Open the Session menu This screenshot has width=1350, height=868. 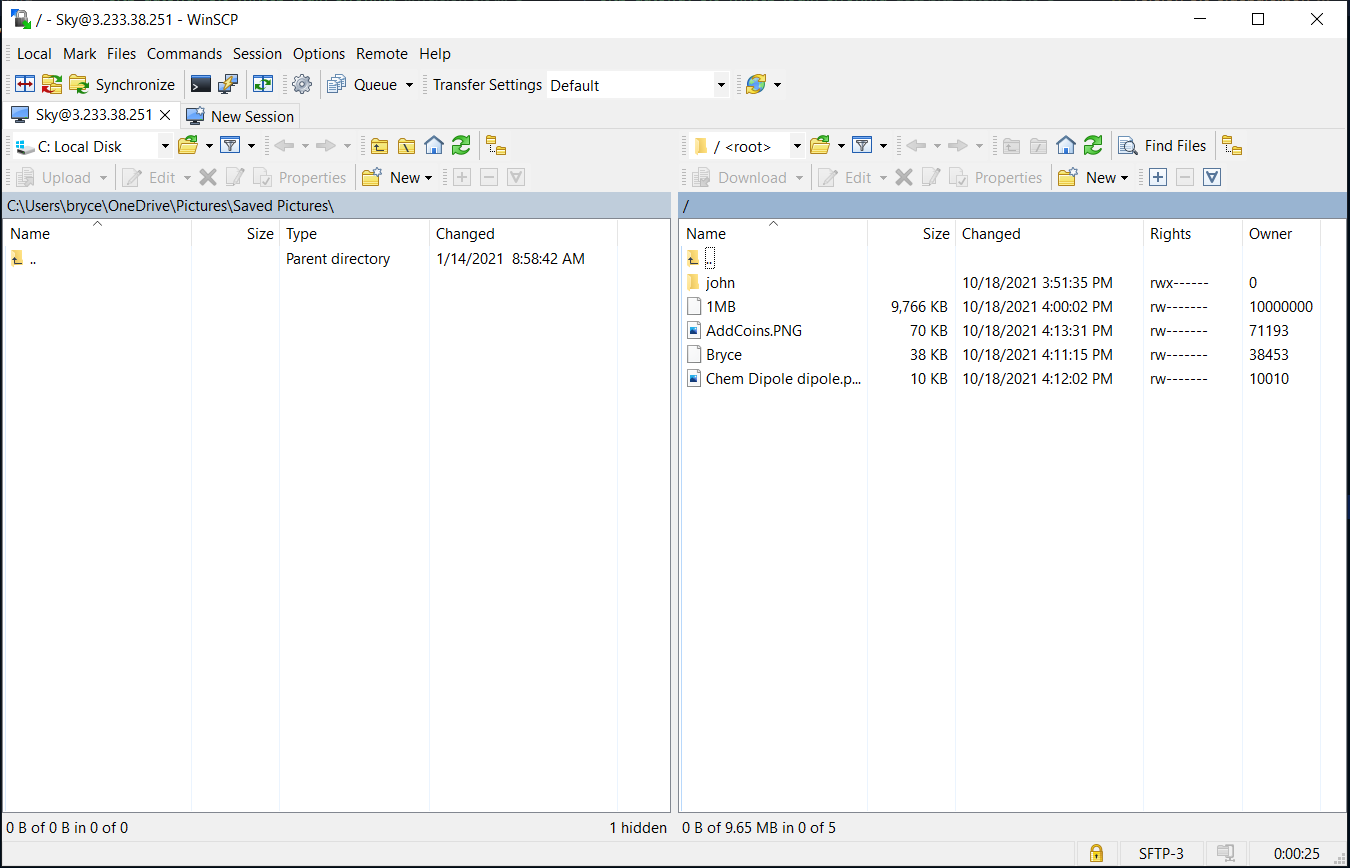(258, 54)
